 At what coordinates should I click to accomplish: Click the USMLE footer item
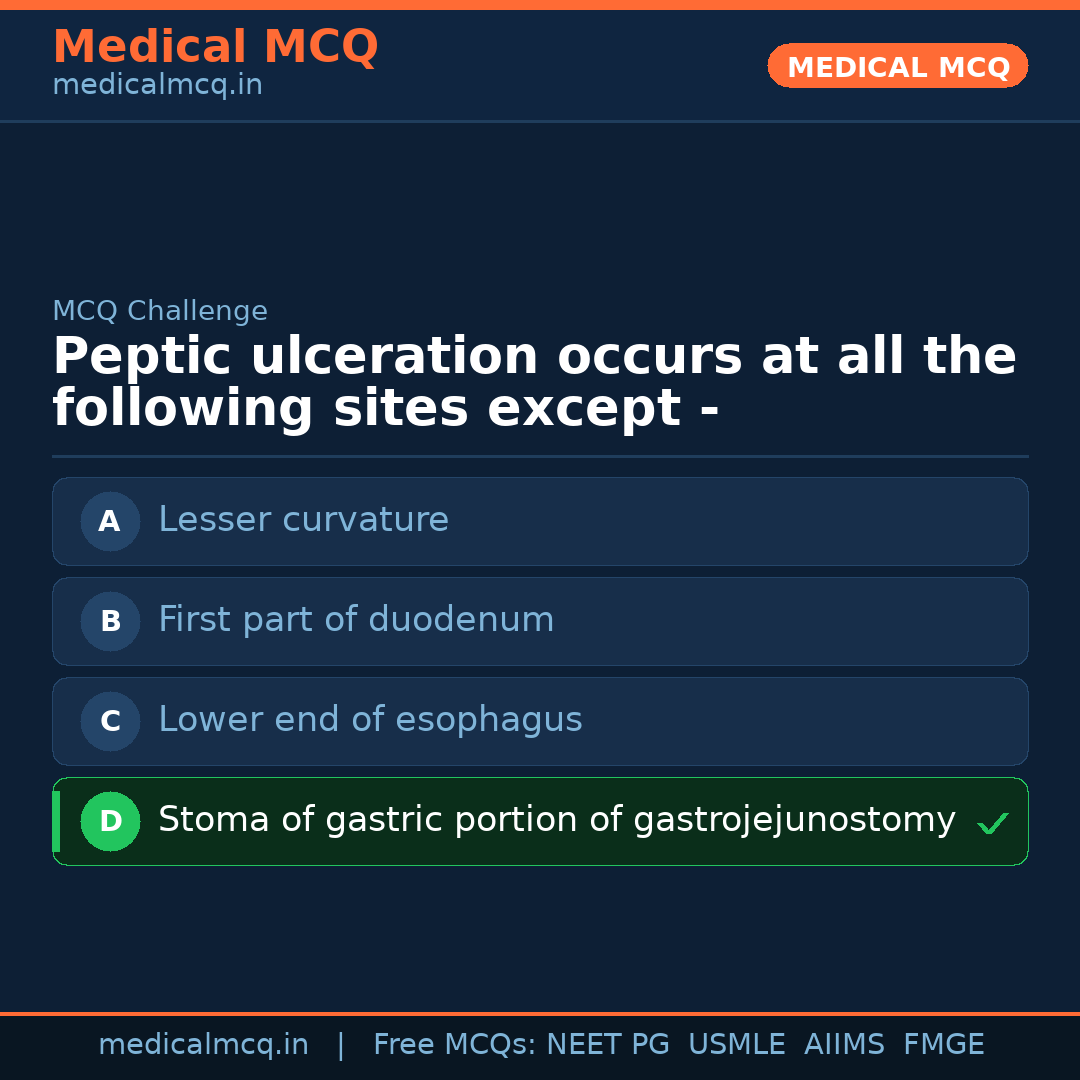click(736, 1045)
